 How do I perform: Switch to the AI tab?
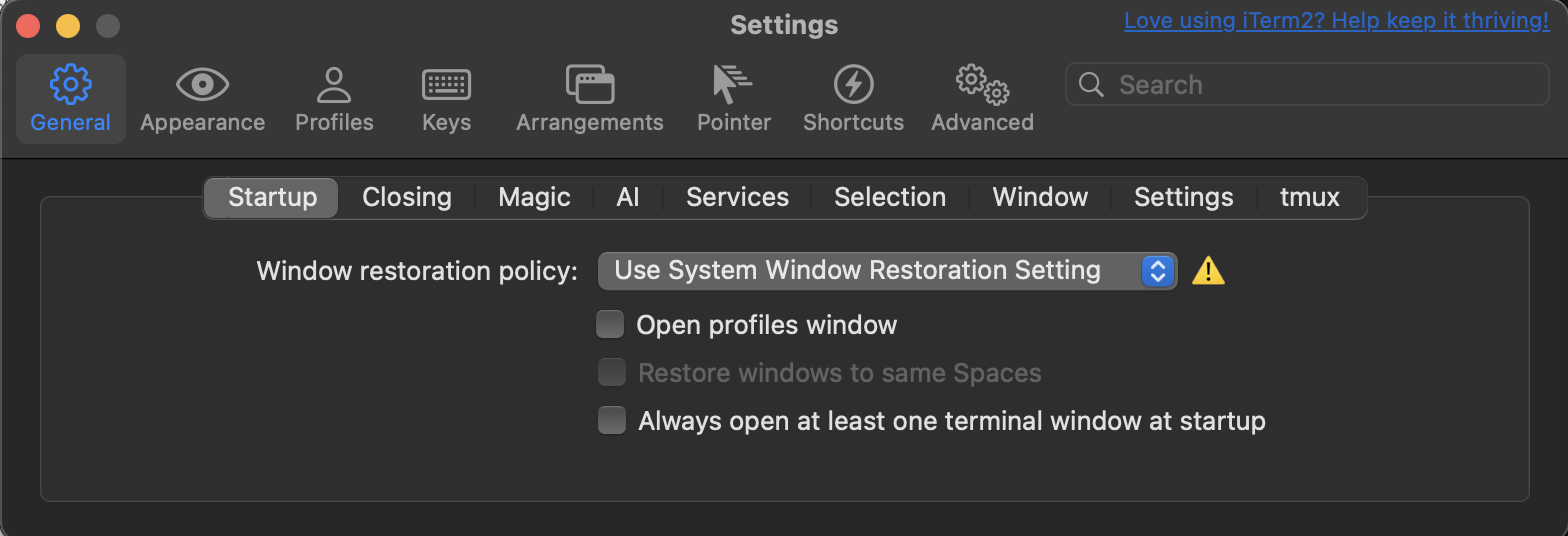(x=628, y=198)
